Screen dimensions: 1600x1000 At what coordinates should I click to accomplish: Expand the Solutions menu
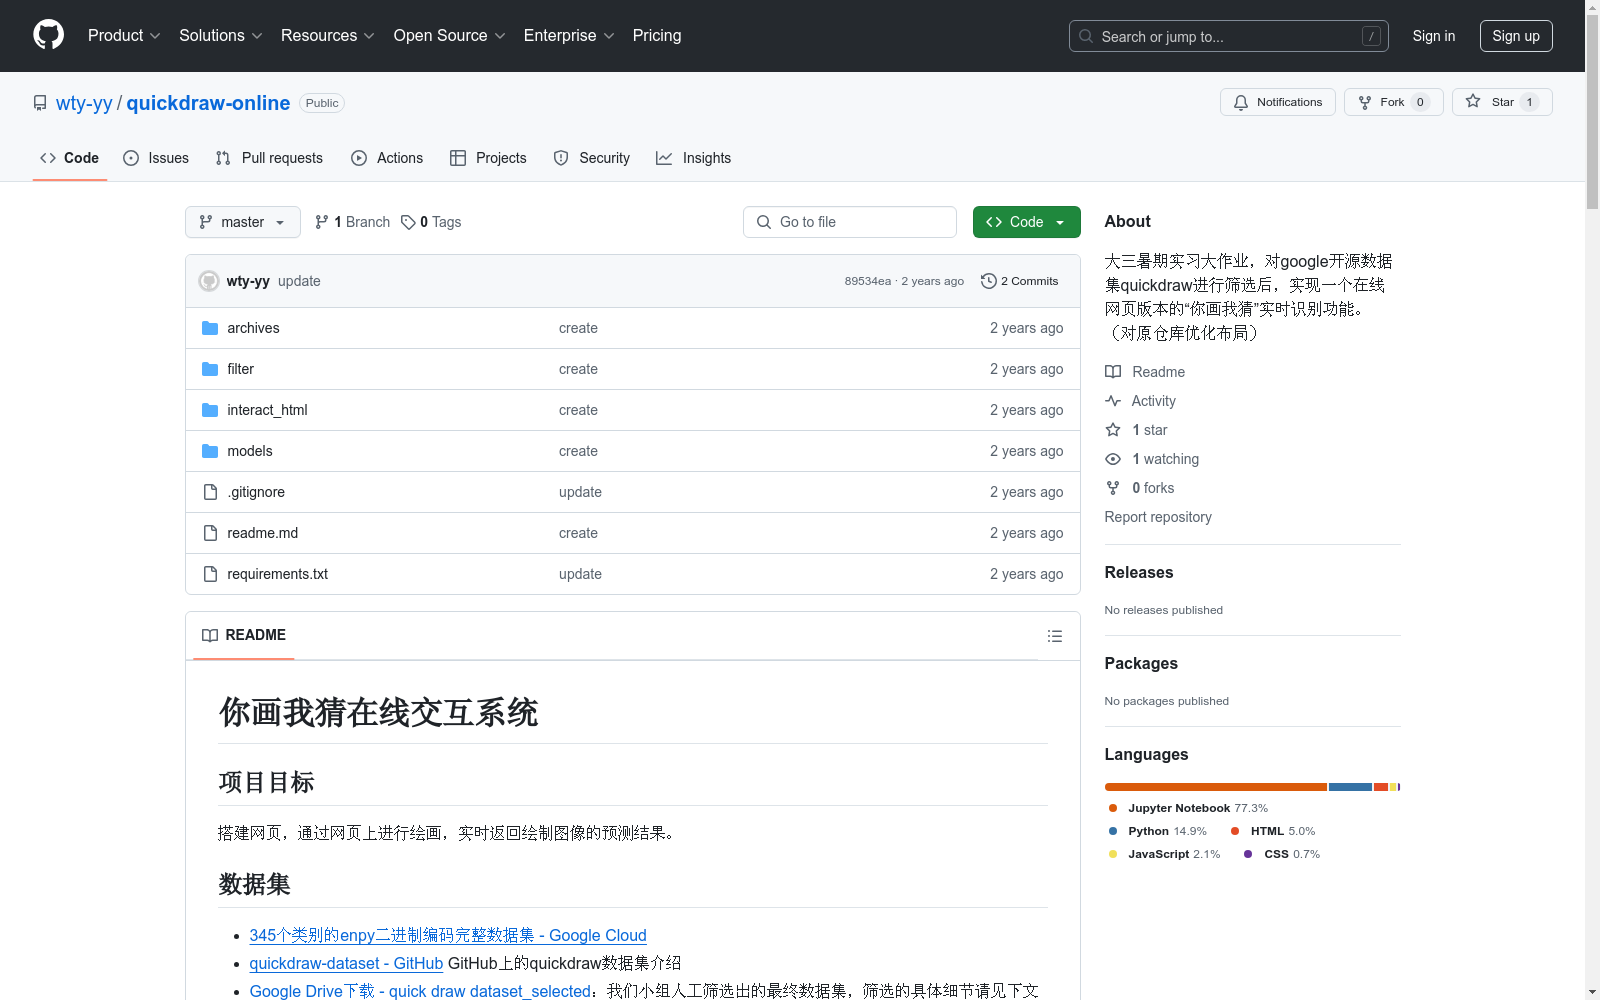(x=221, y=35)
